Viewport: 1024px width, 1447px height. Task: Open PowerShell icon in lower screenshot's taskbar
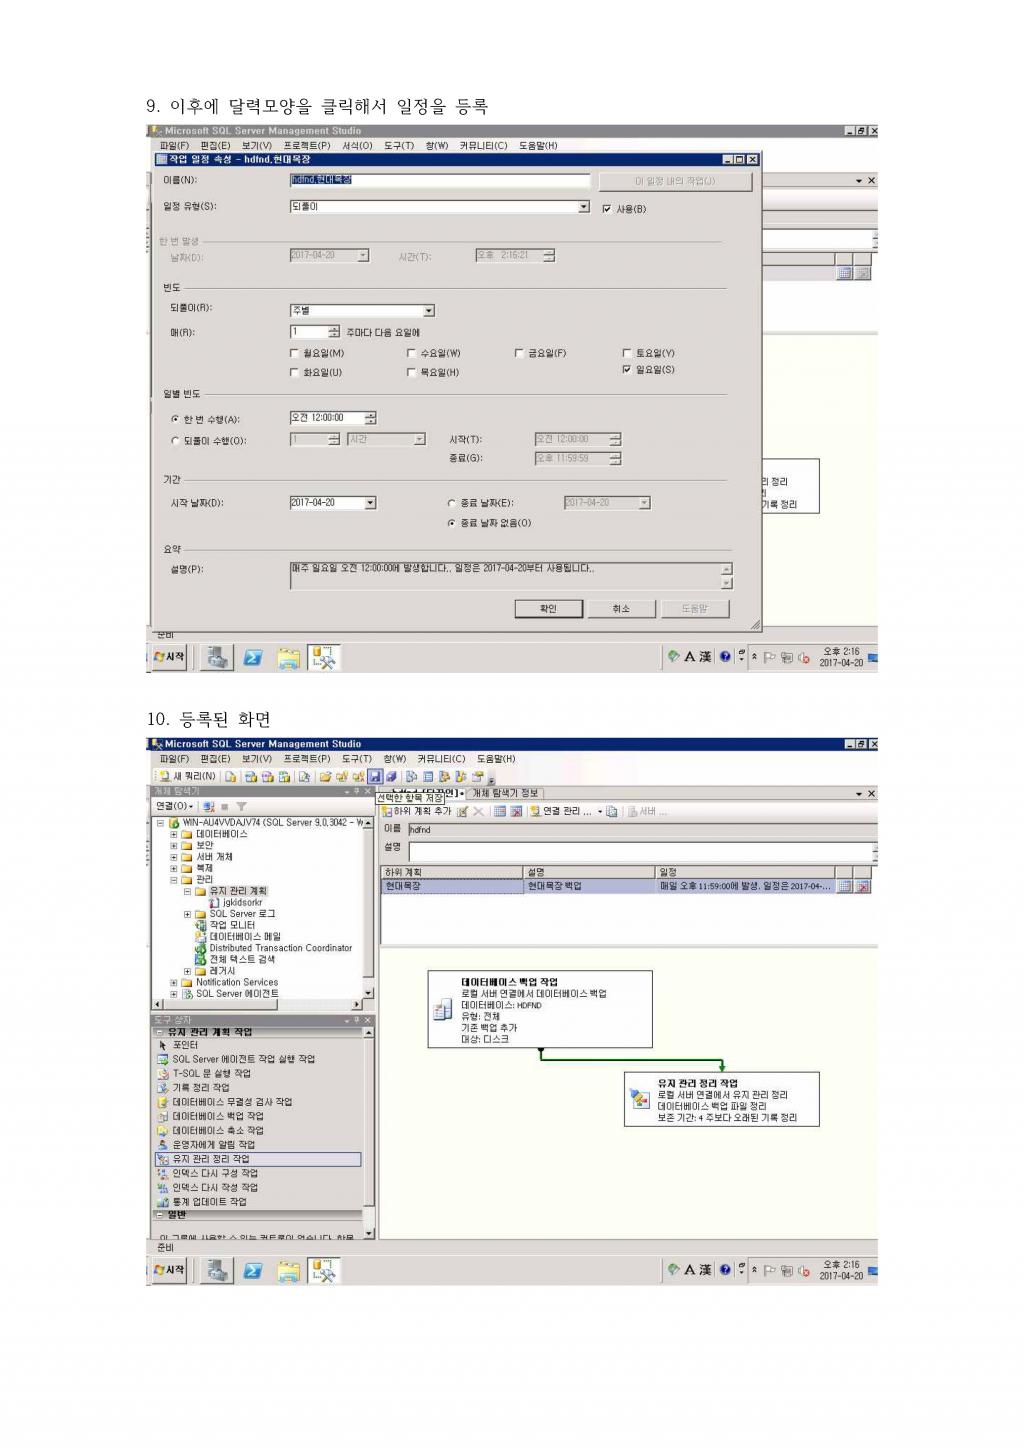(x=253, y=1270)
